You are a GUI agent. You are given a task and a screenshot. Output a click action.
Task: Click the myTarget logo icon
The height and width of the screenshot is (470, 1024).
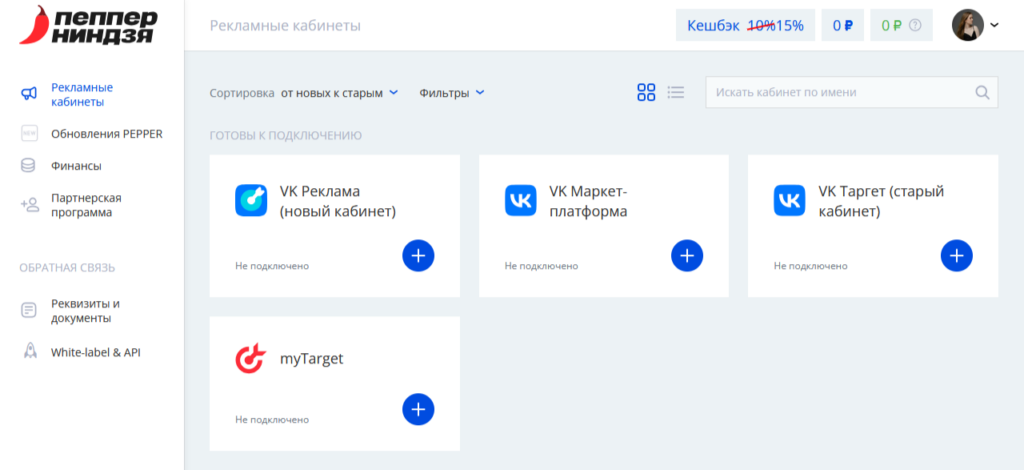tap(250, 358)
